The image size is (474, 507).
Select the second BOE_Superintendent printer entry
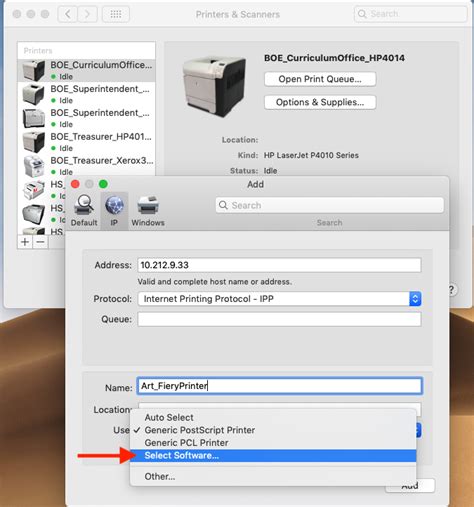point(86,118)
